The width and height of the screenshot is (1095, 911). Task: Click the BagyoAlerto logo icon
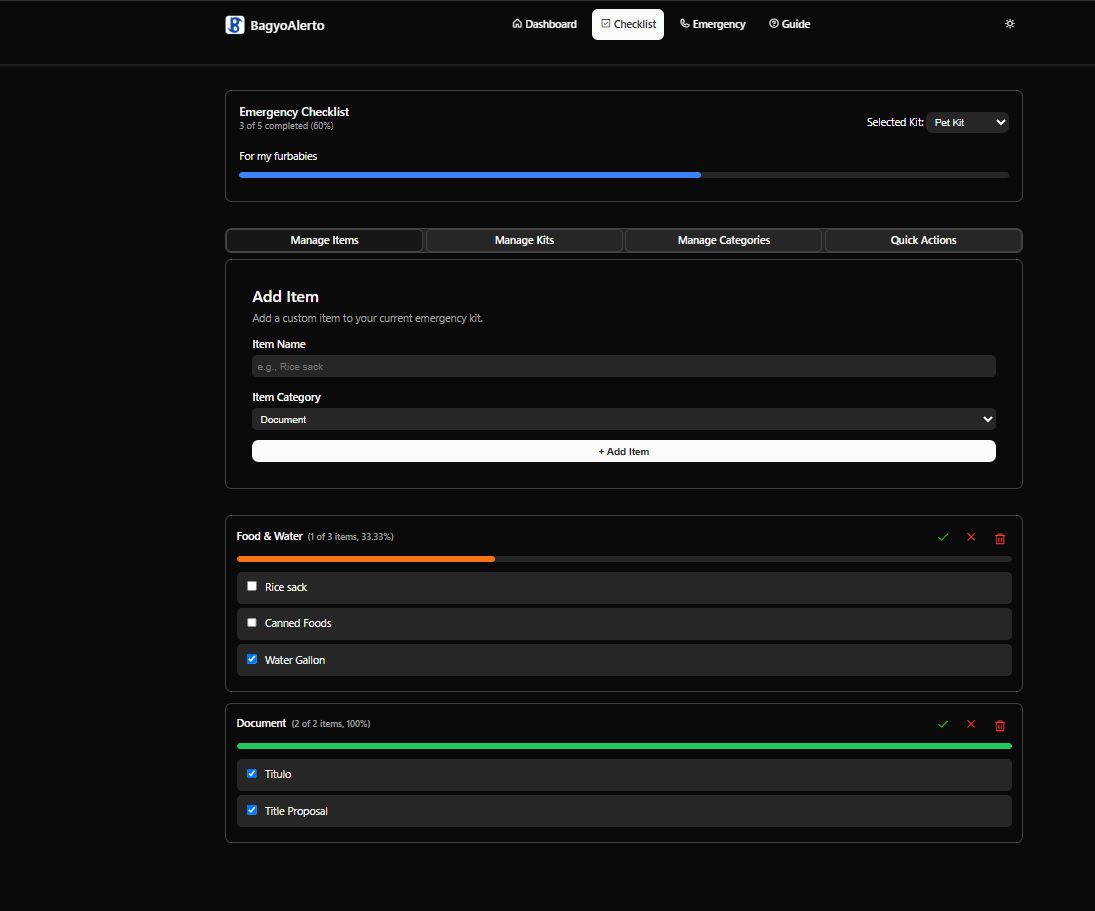[235, 25]
